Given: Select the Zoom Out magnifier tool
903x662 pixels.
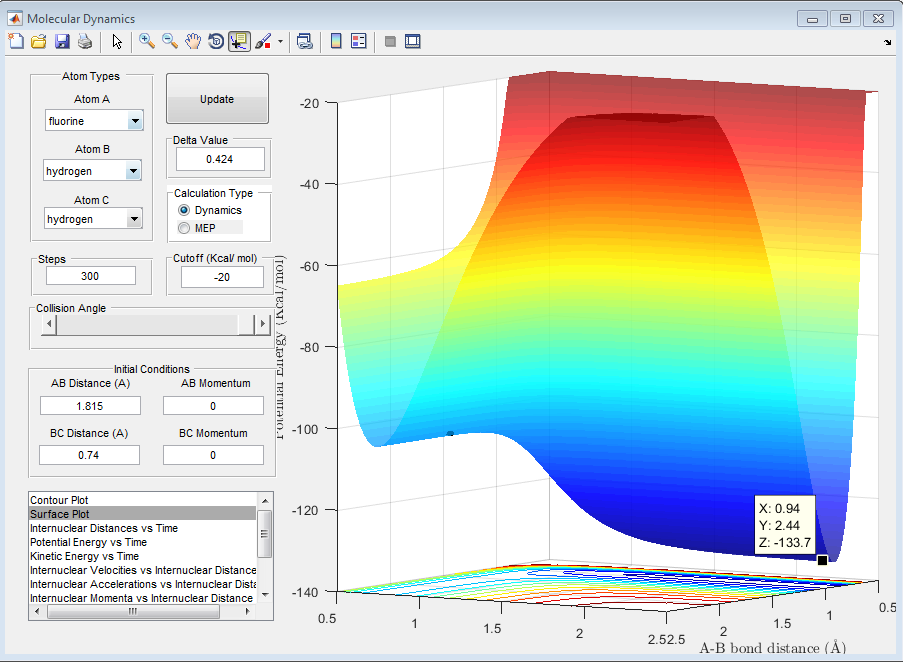Looking at the screenshot, I should 170,41.
